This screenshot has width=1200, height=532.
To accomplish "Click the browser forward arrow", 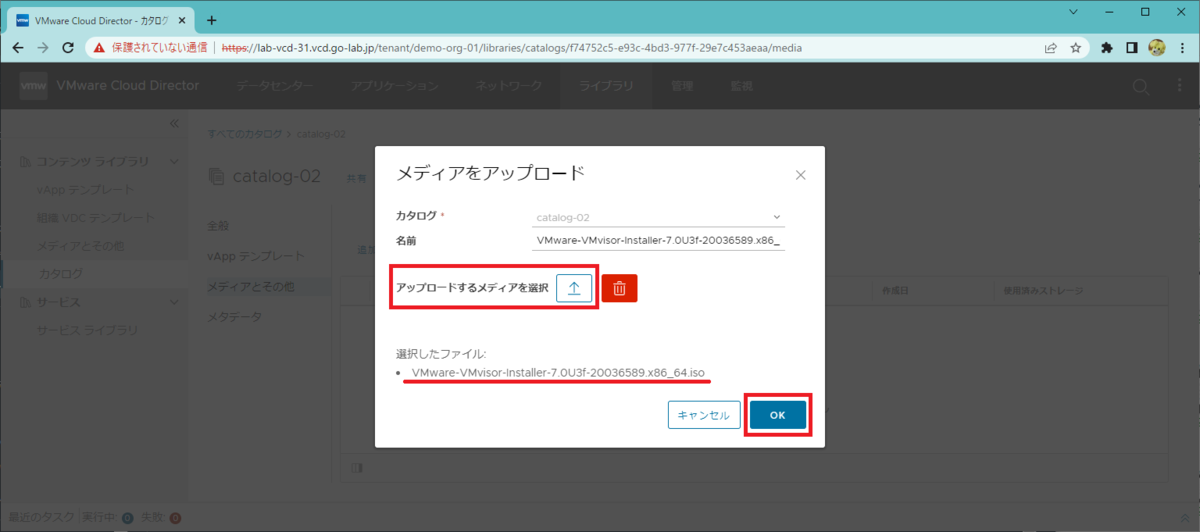I will (x=42, y=47).
